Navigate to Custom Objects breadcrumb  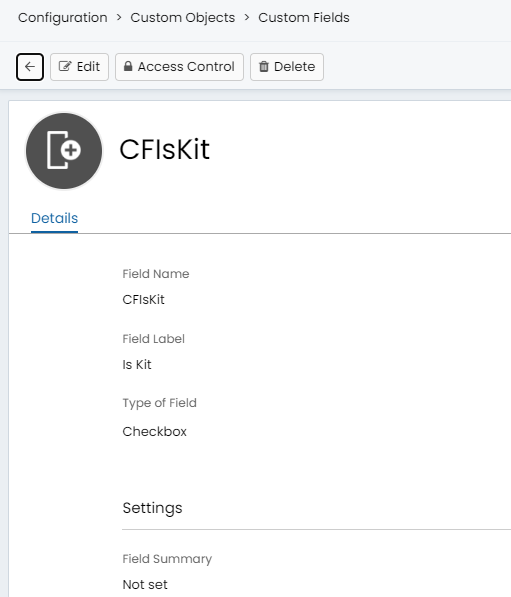pyautogui.click(x=183, y=18)
